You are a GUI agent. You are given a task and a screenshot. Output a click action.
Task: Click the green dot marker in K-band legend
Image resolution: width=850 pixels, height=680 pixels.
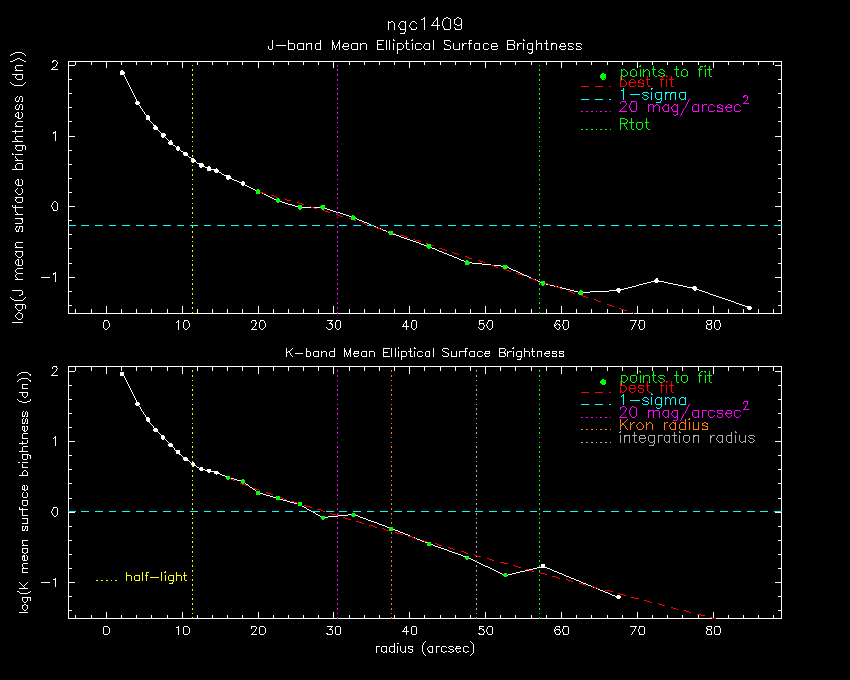point(602,382)
